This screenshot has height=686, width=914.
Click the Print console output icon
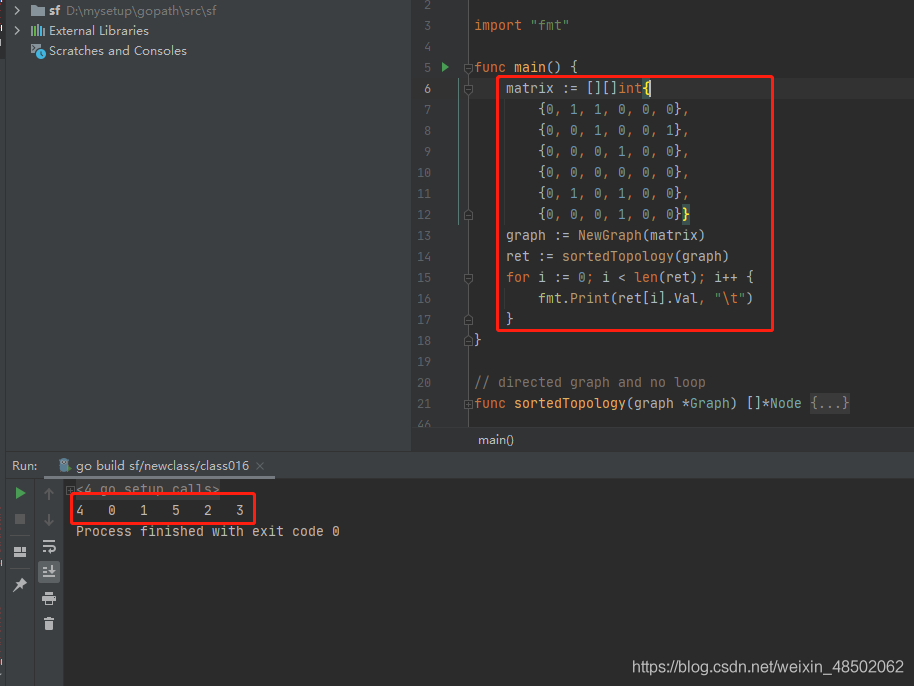point(49,598)
